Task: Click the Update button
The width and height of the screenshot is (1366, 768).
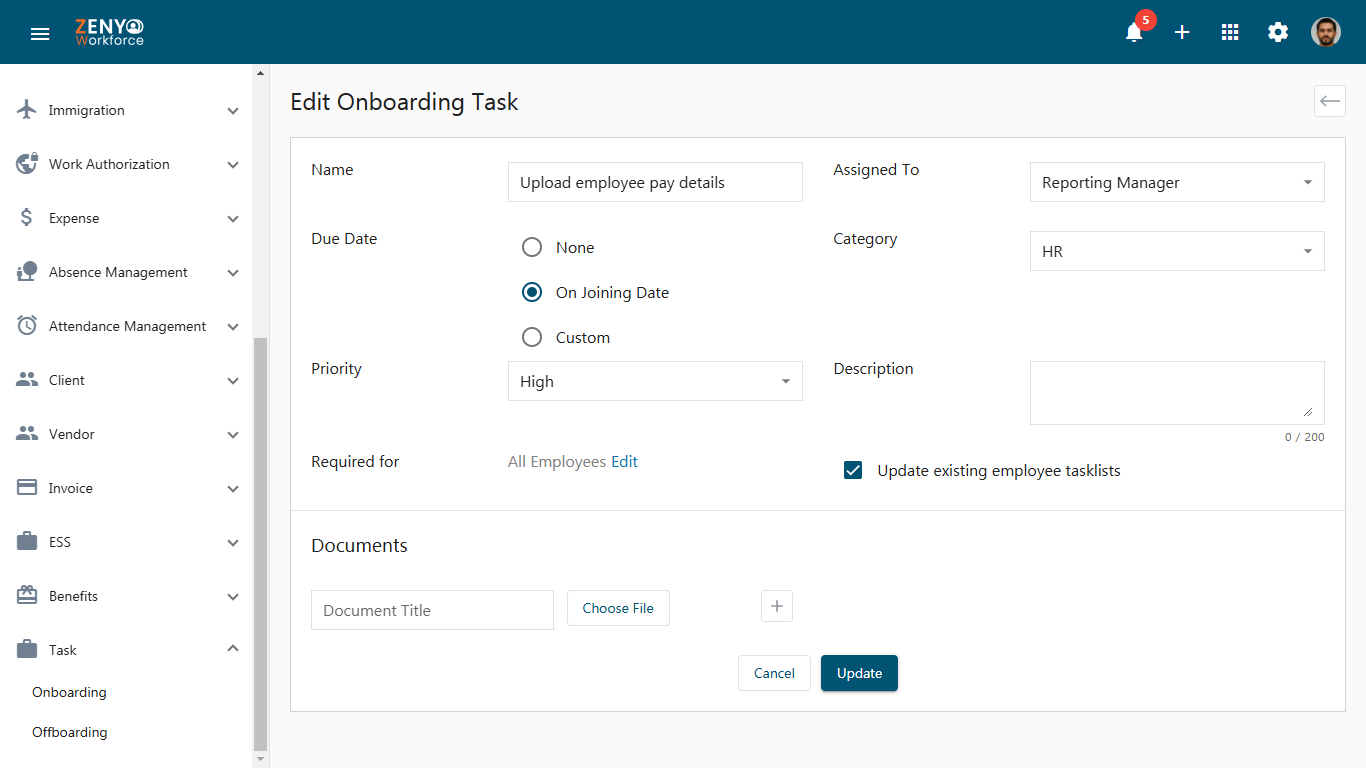Action: 859,673
